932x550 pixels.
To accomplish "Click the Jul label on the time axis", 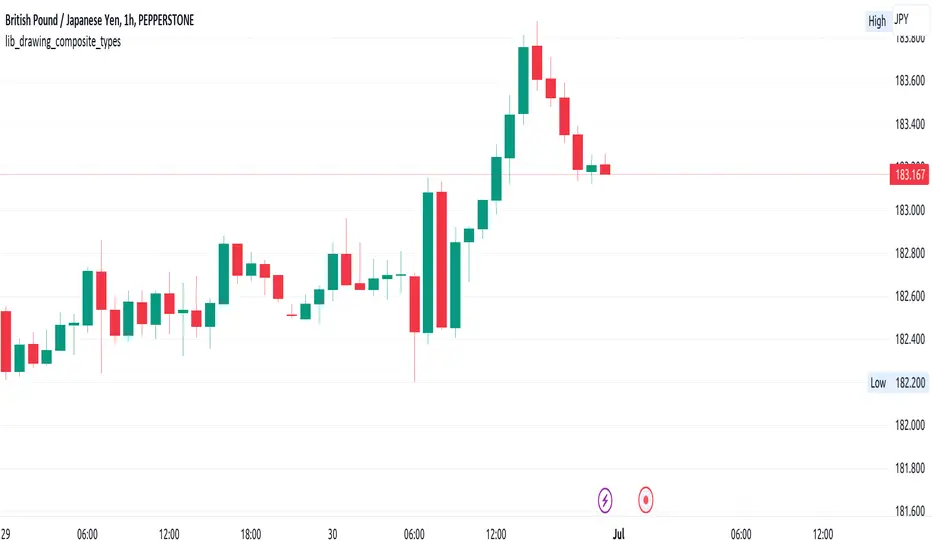I will [618, 534].
